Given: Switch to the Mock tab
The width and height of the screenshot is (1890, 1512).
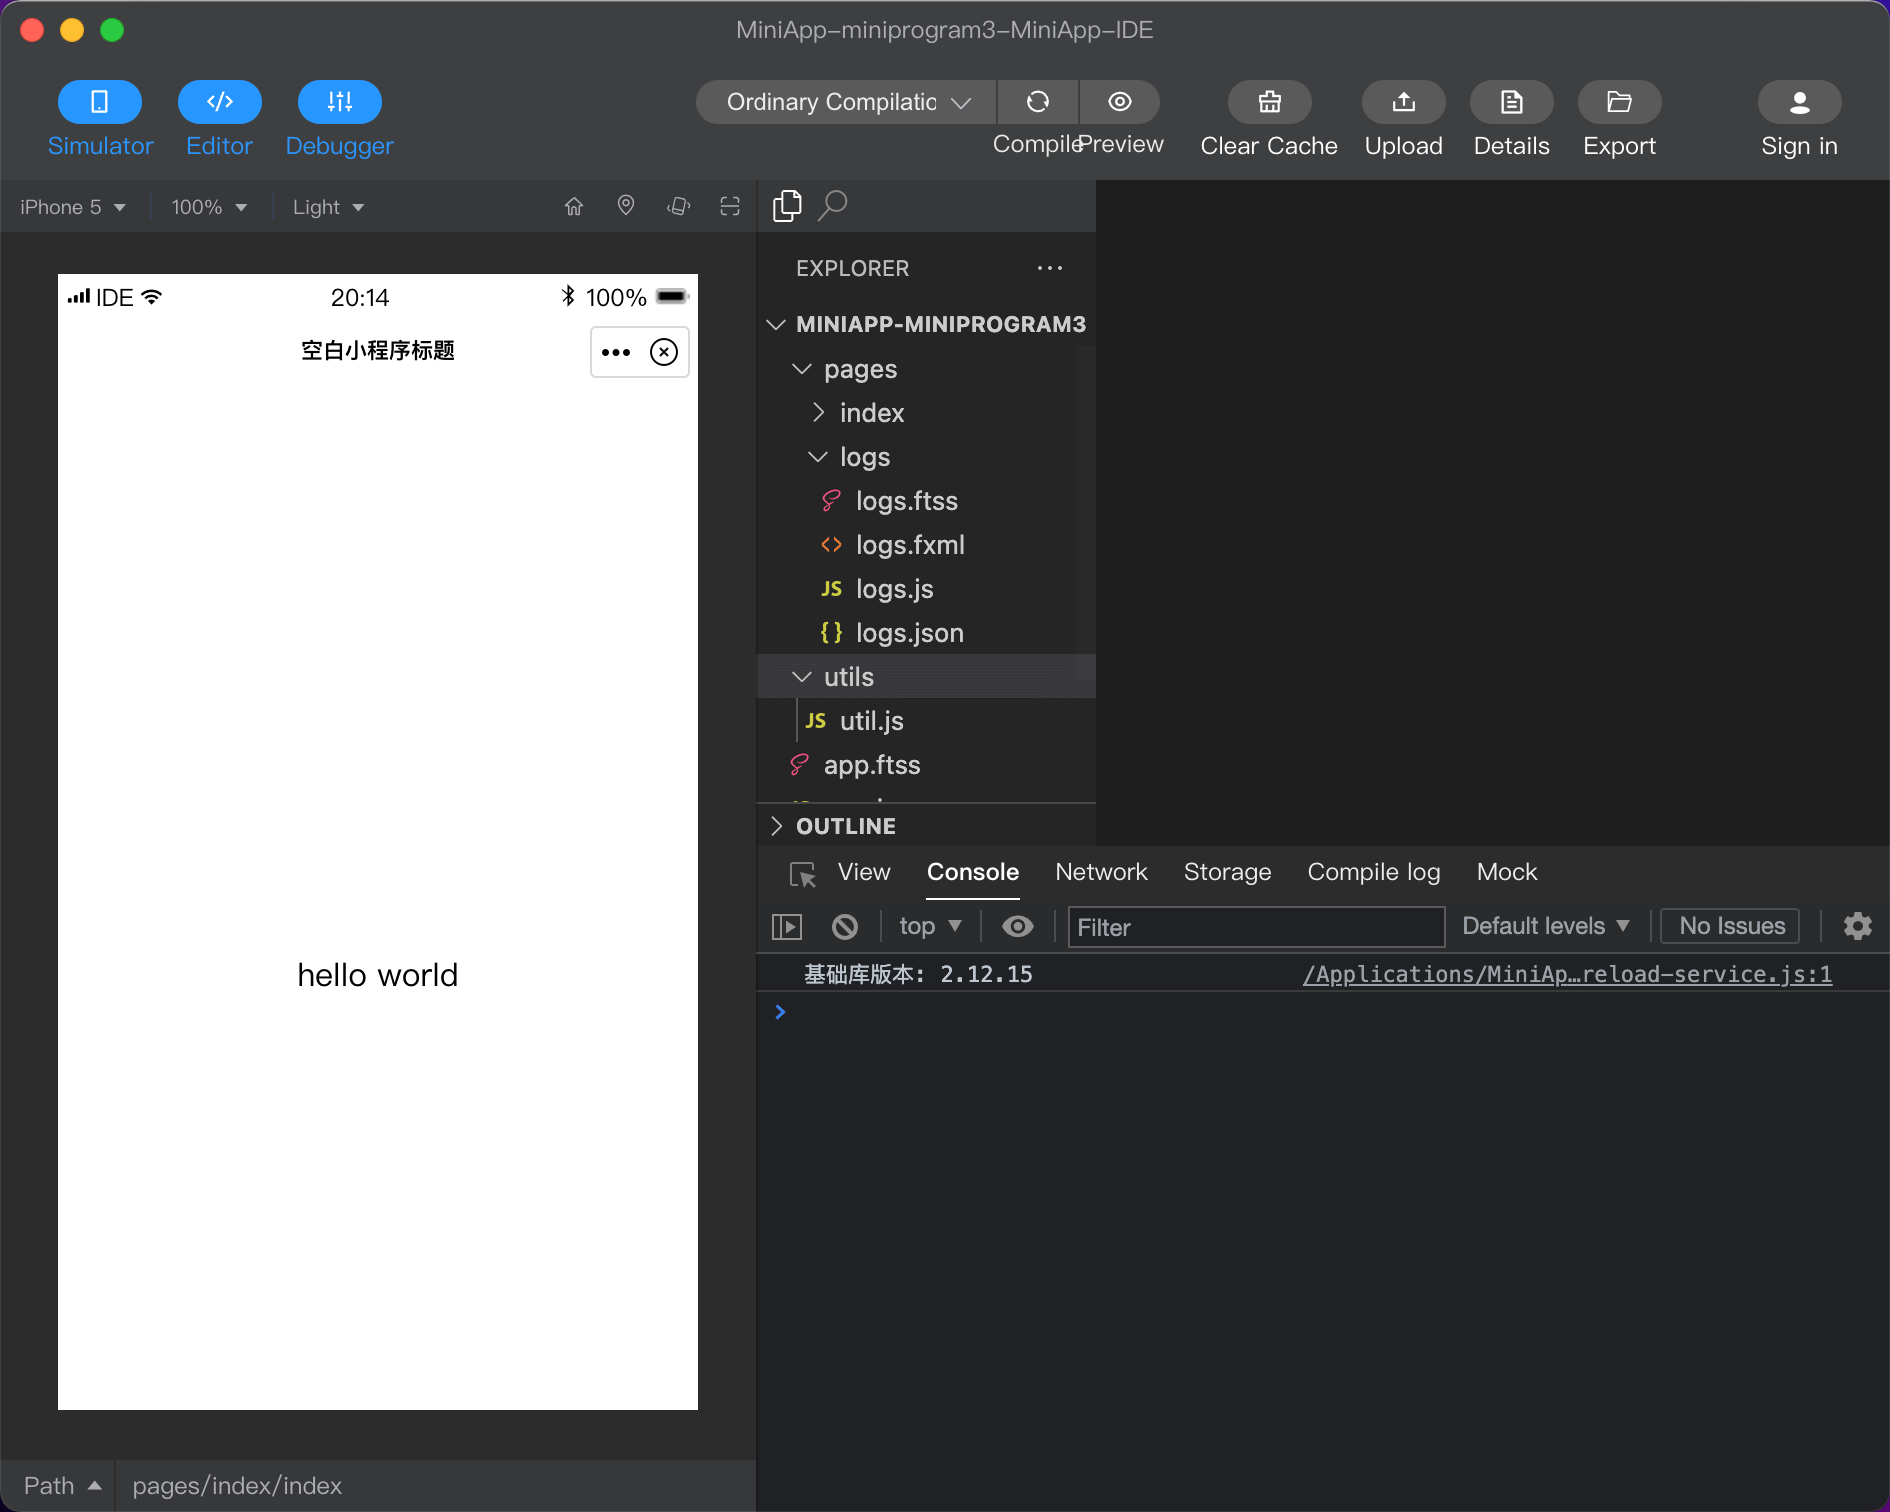Looking at the screenshot, I should click(1507, 872).
